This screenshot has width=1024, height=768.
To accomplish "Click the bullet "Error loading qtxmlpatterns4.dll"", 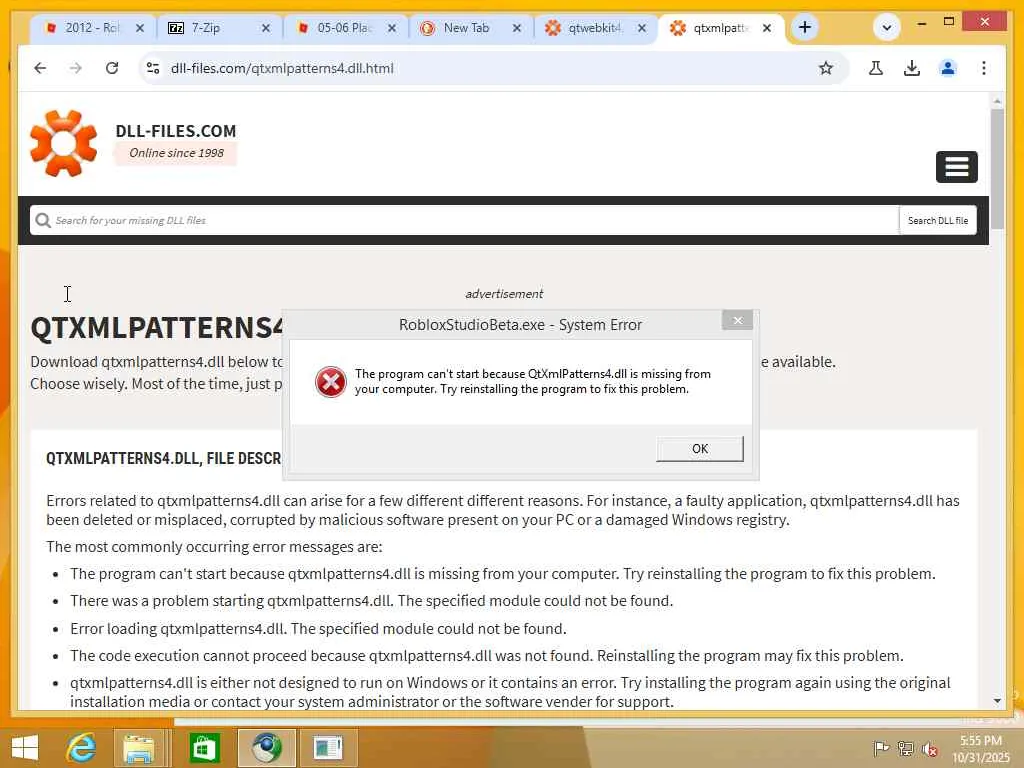I will [318, 628].
